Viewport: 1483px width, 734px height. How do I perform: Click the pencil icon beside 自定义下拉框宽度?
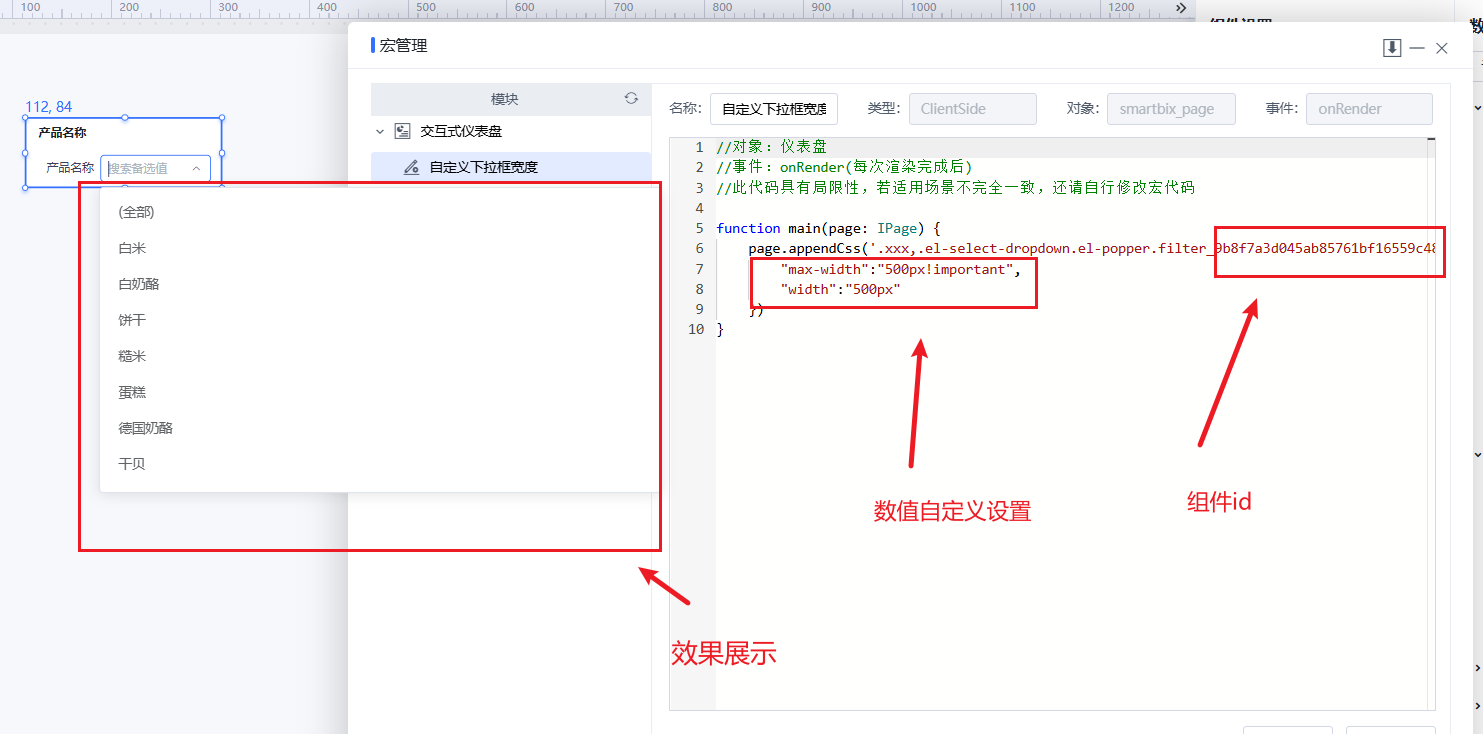pyautogui.click(x=411, y=167)
